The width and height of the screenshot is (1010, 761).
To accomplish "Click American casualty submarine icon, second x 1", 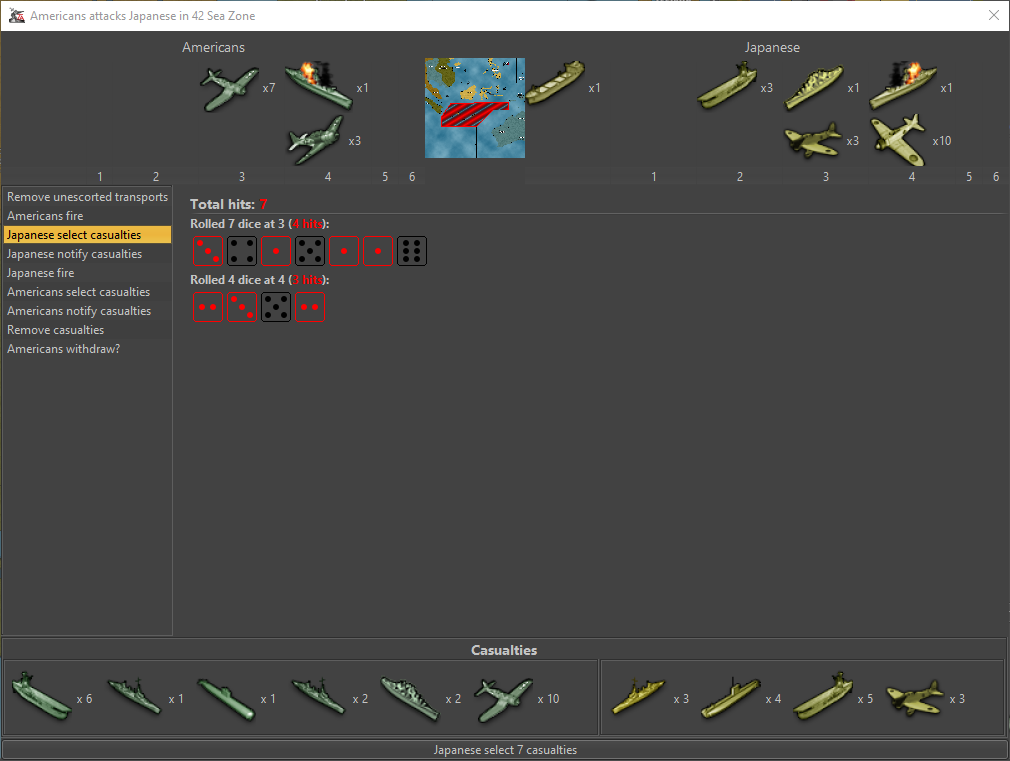I will click(x=226, y=698).
